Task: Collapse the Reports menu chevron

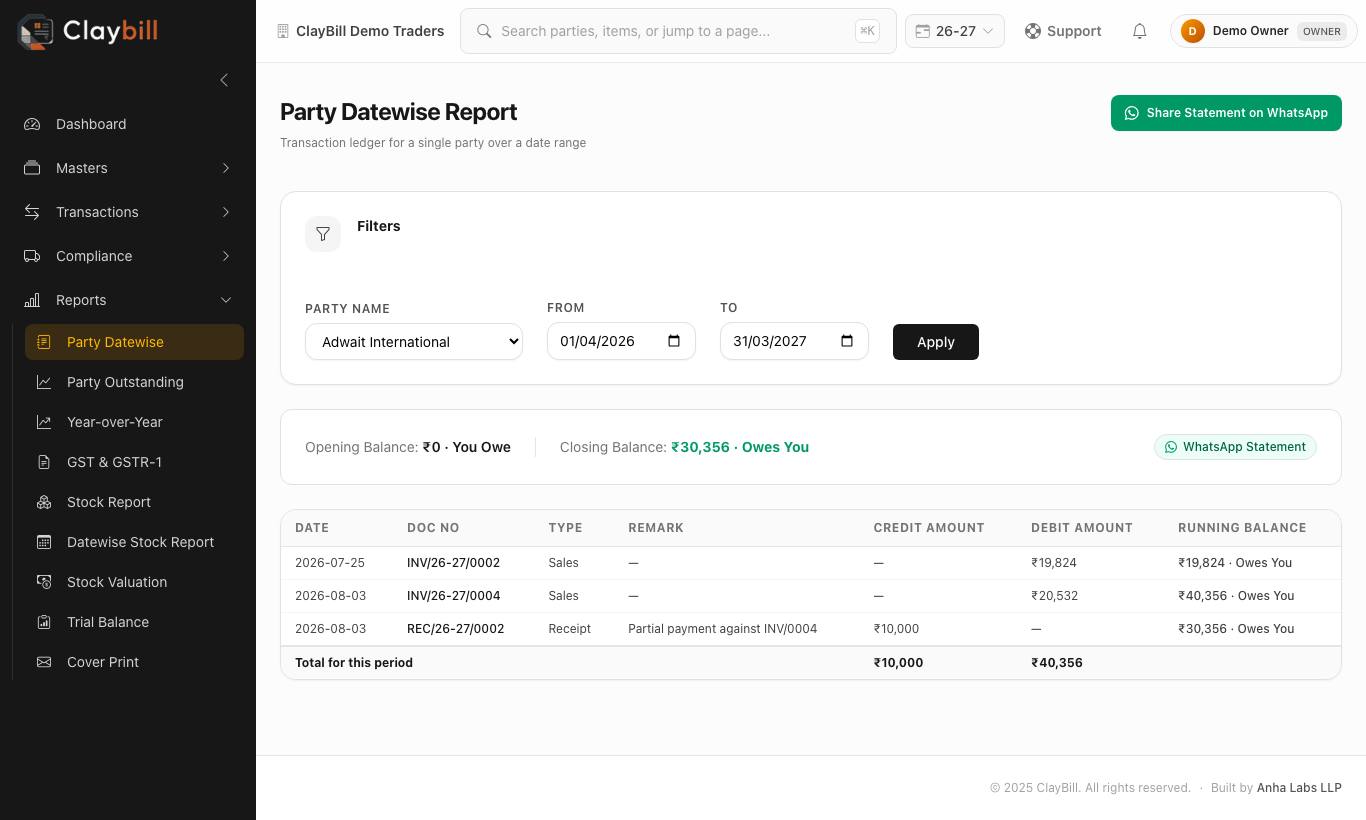Action: coord(226,300)
